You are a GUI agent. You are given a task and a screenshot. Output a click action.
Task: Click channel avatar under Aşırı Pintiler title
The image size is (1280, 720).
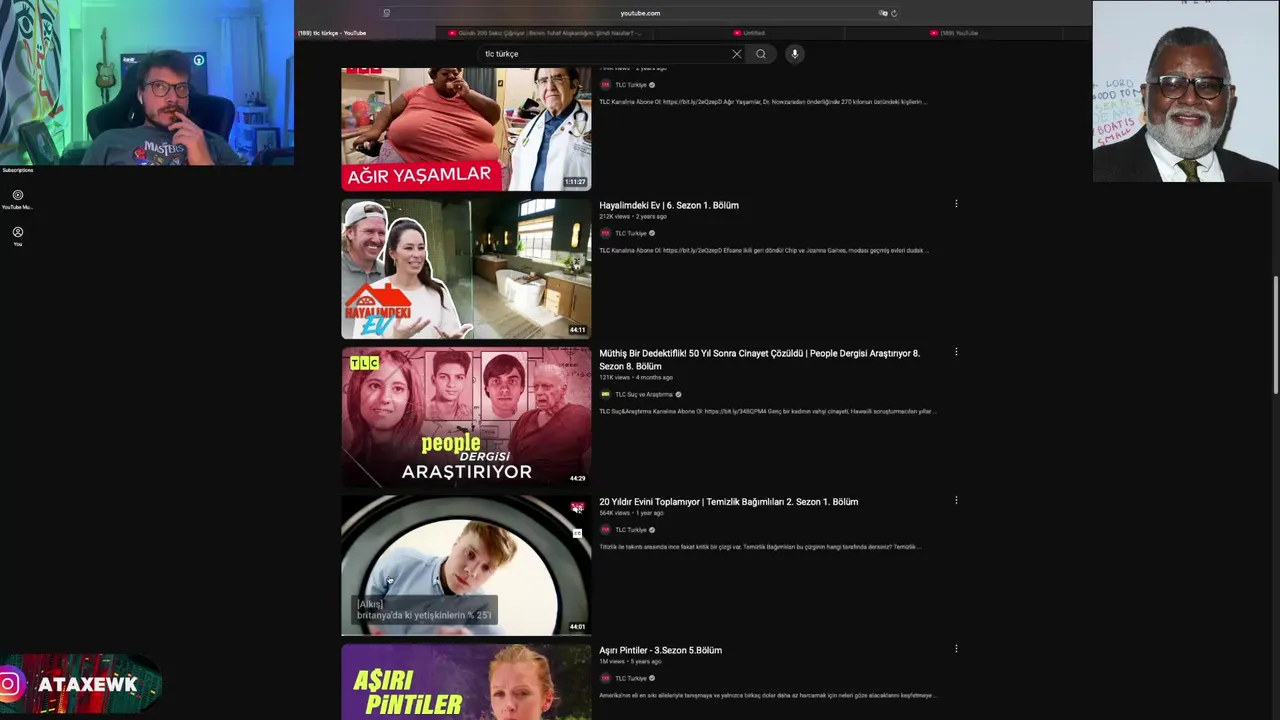coord(605,678)
